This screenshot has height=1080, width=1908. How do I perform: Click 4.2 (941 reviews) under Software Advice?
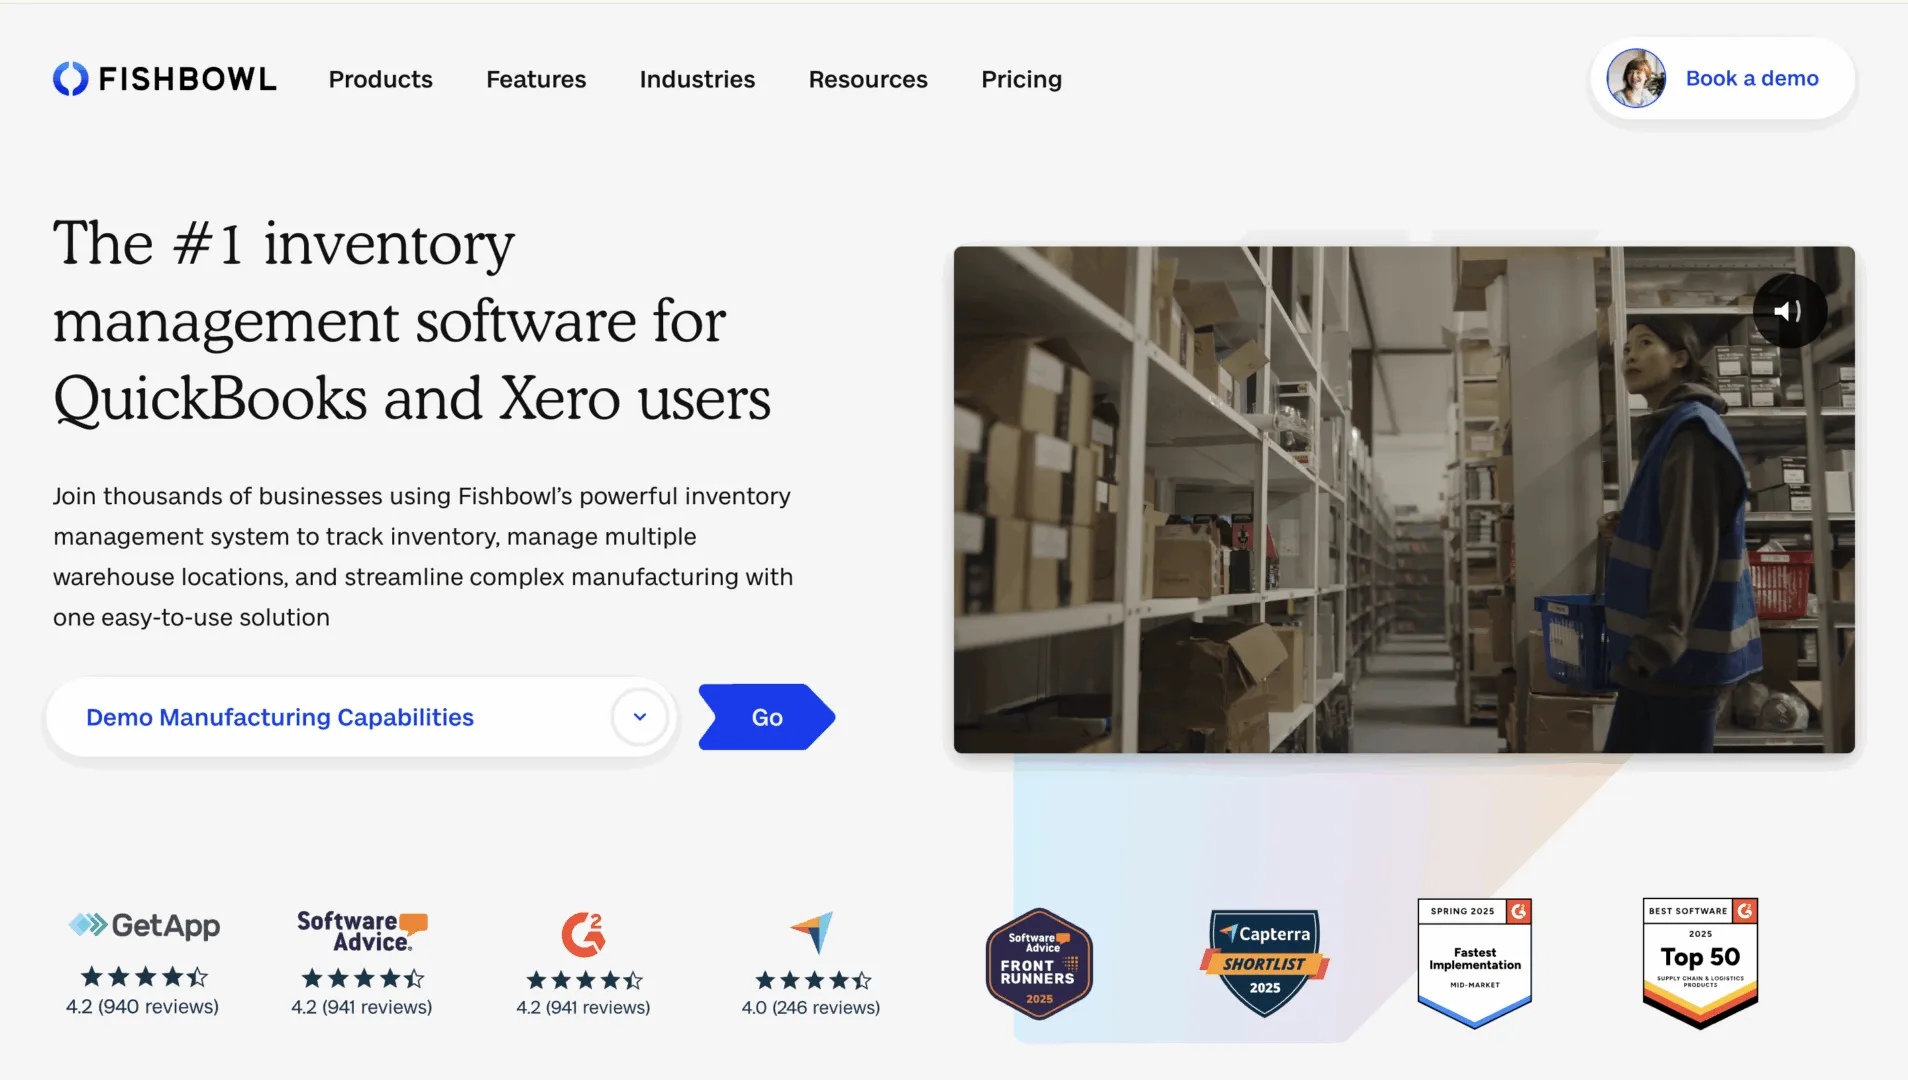click(x=362, y=1007)
